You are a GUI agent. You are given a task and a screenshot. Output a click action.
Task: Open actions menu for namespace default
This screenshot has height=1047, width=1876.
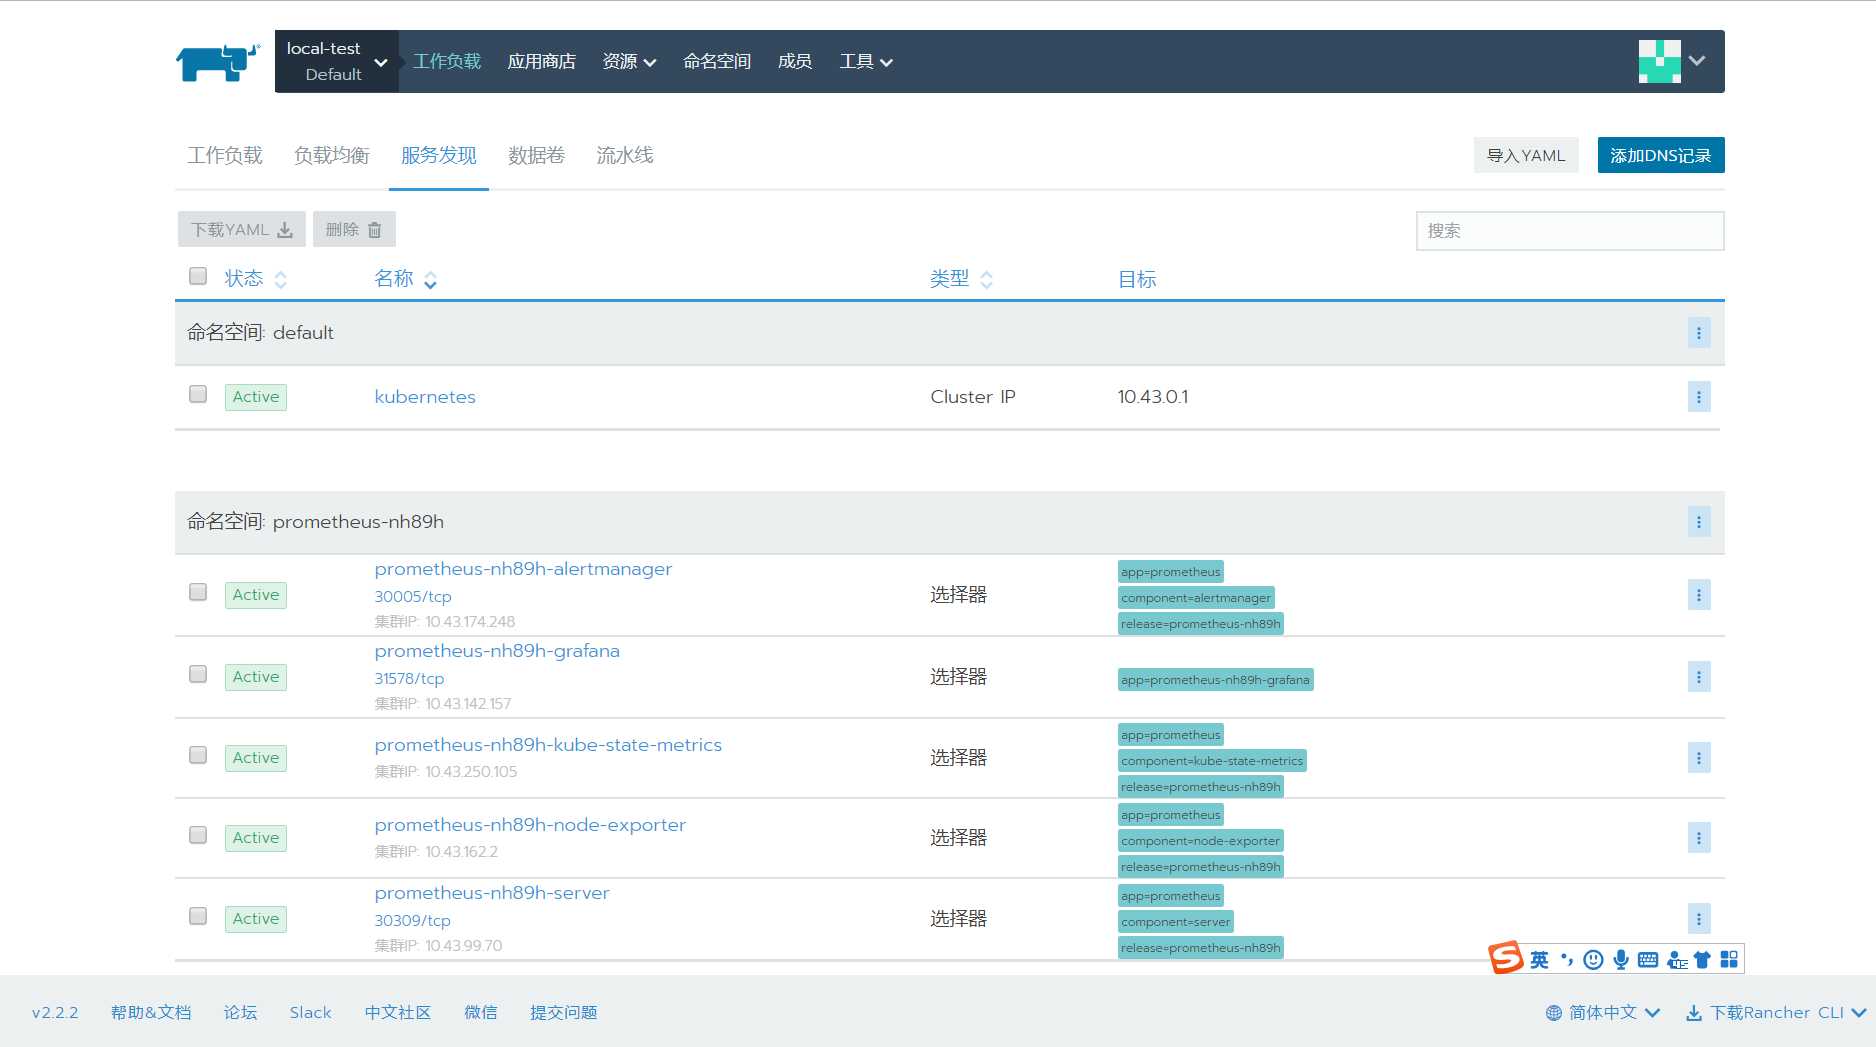(x=1698, y=333)
